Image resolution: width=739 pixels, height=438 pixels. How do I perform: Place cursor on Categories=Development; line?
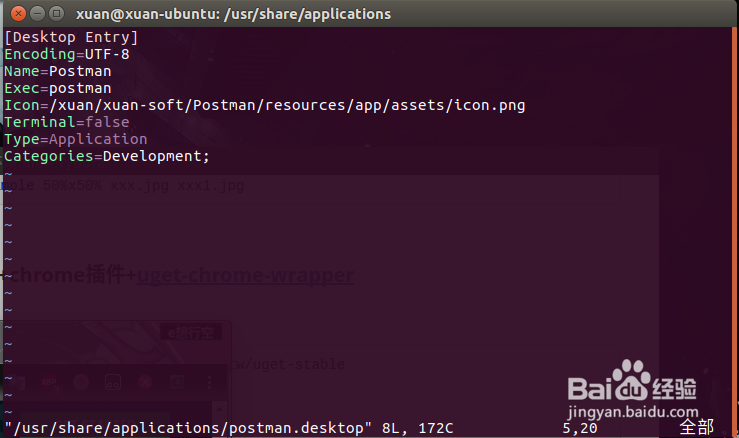point(107,156)
